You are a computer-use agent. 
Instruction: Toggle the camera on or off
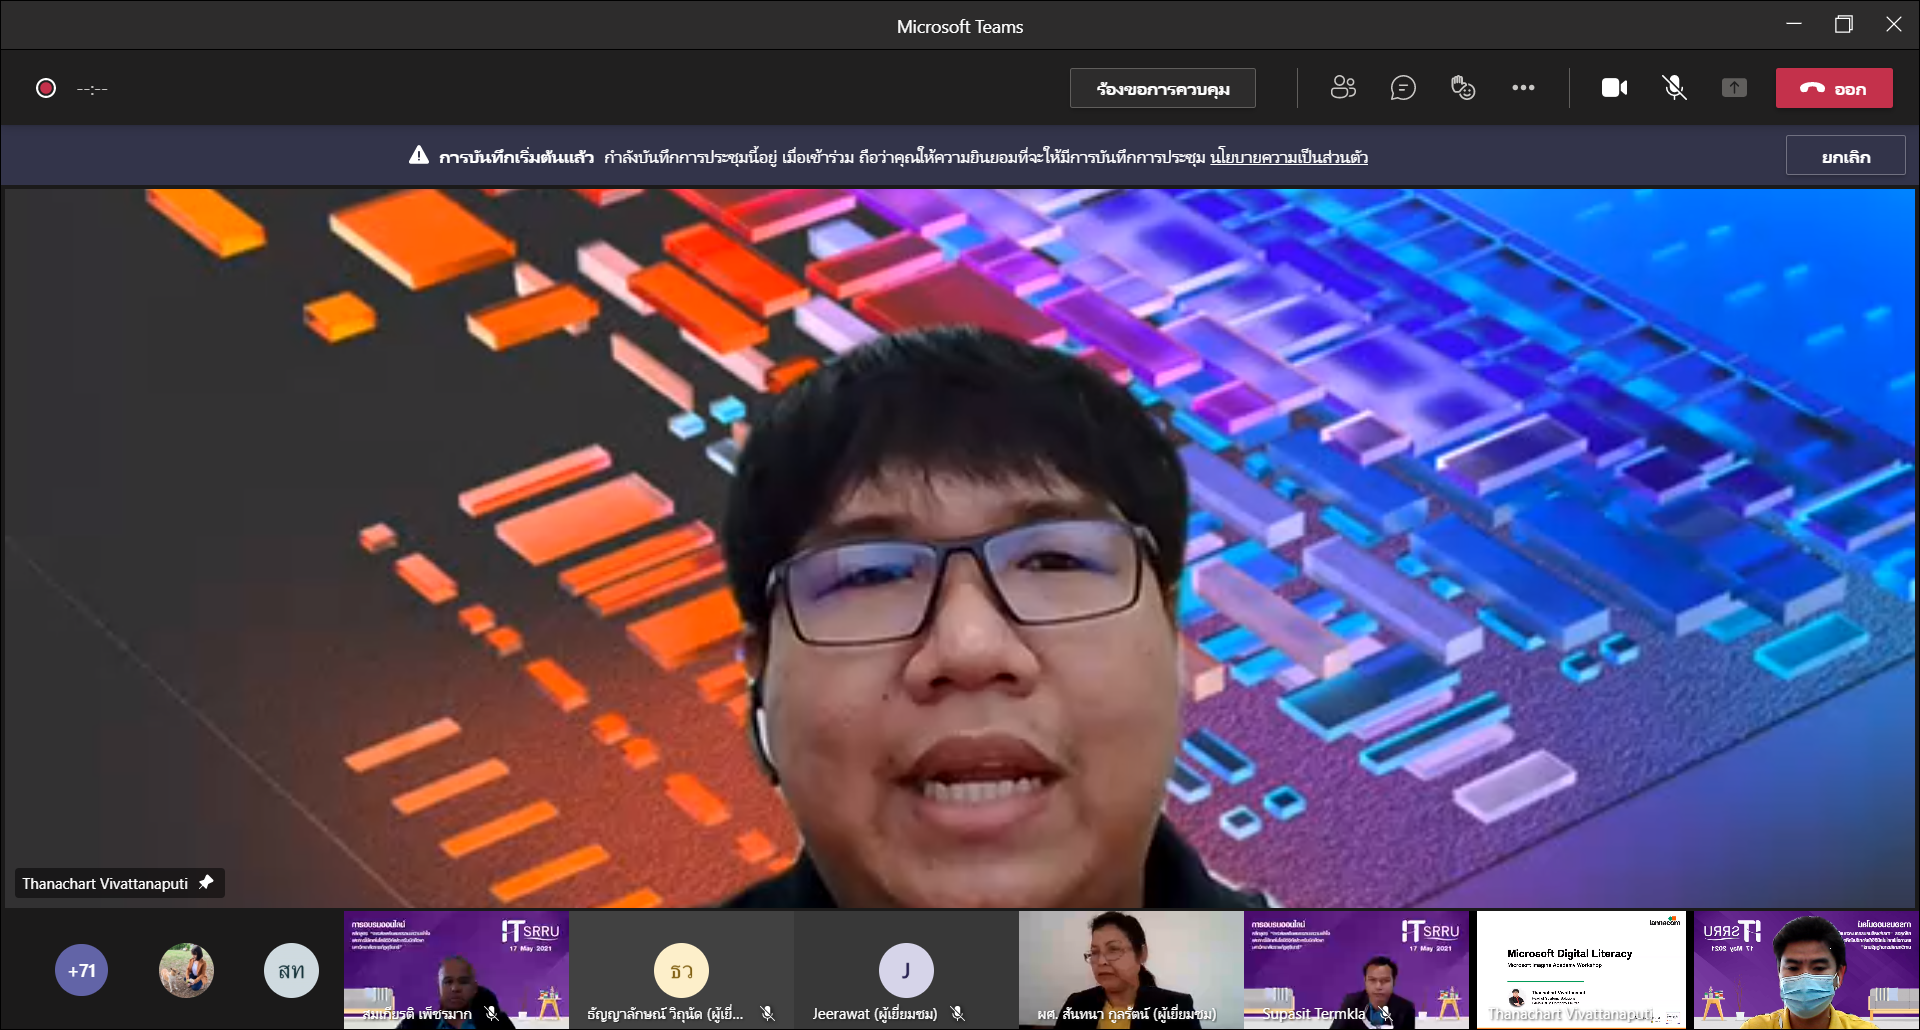click(x=1614, y=88)
